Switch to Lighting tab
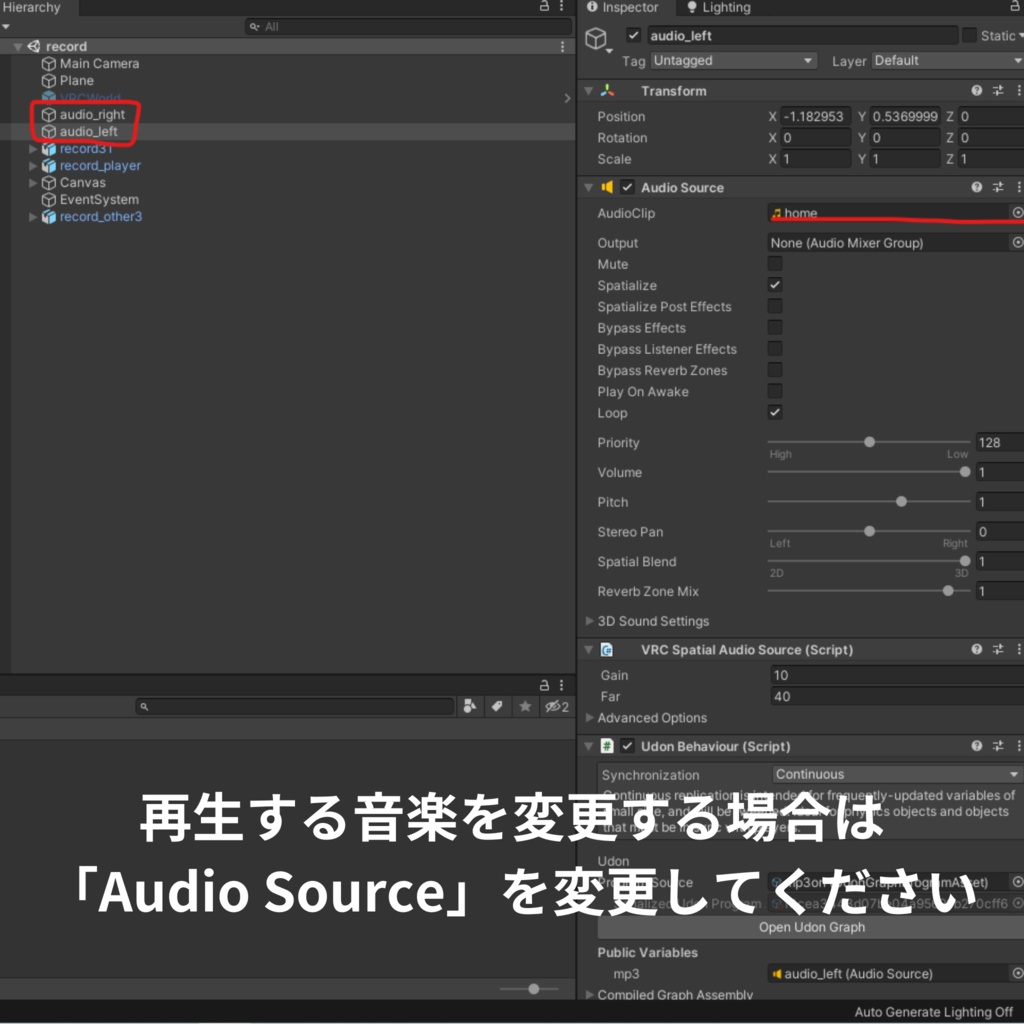 (719, 7)
